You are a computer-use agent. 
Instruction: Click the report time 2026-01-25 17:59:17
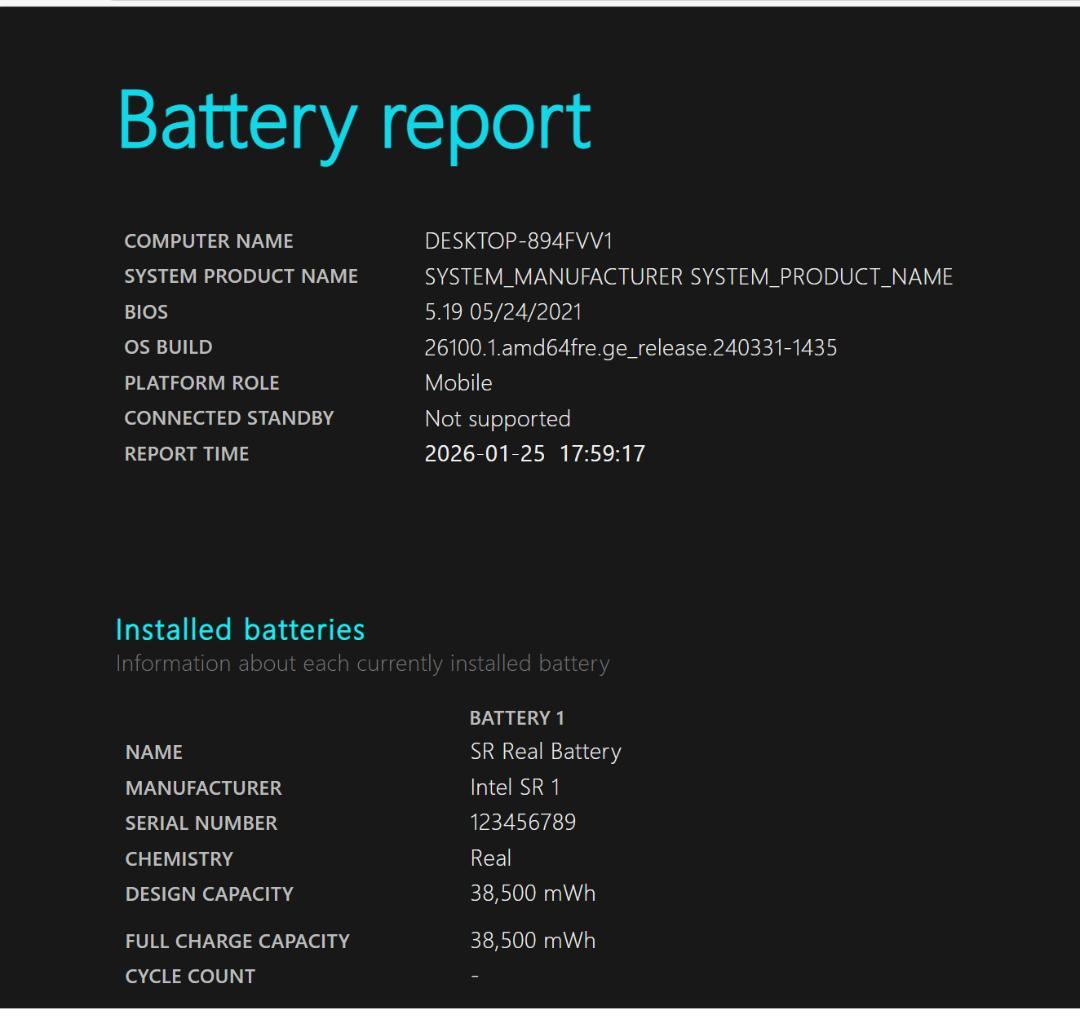tap(534, 454)
